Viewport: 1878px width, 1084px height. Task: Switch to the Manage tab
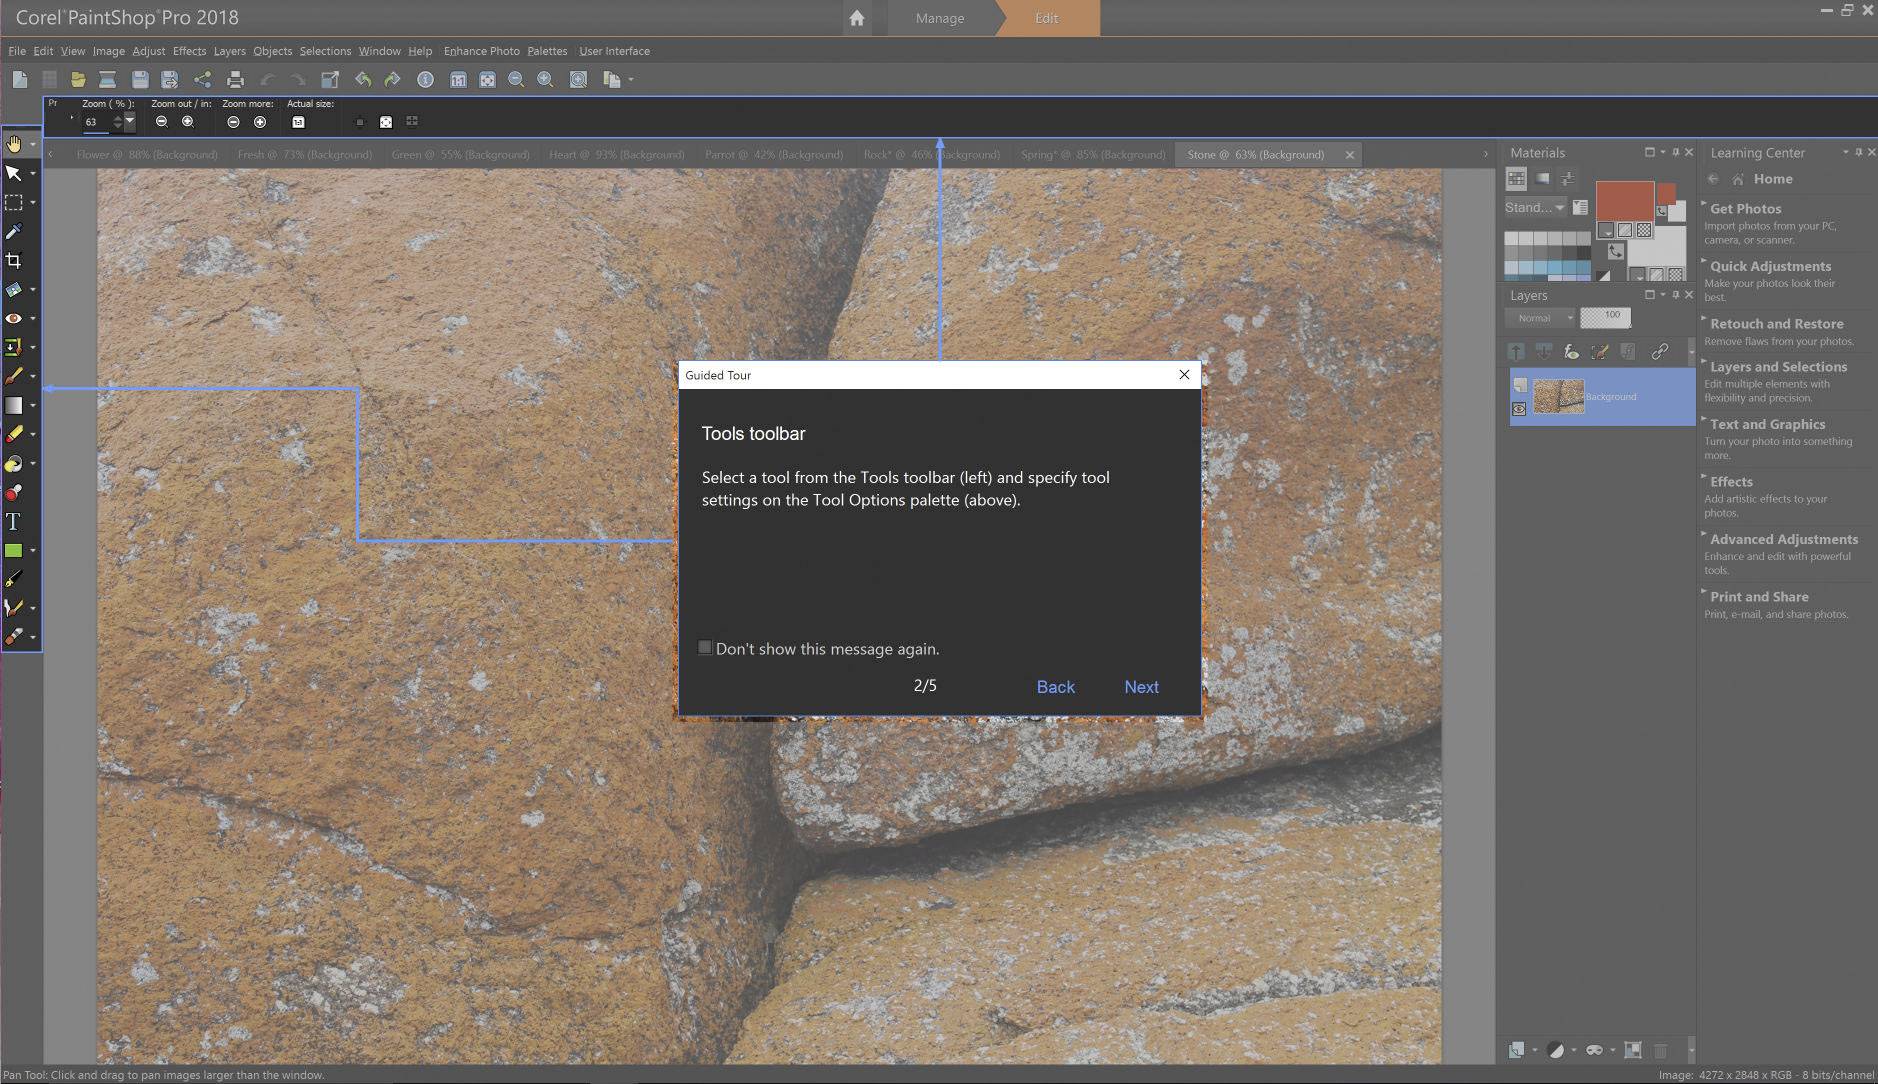point(938,17)
